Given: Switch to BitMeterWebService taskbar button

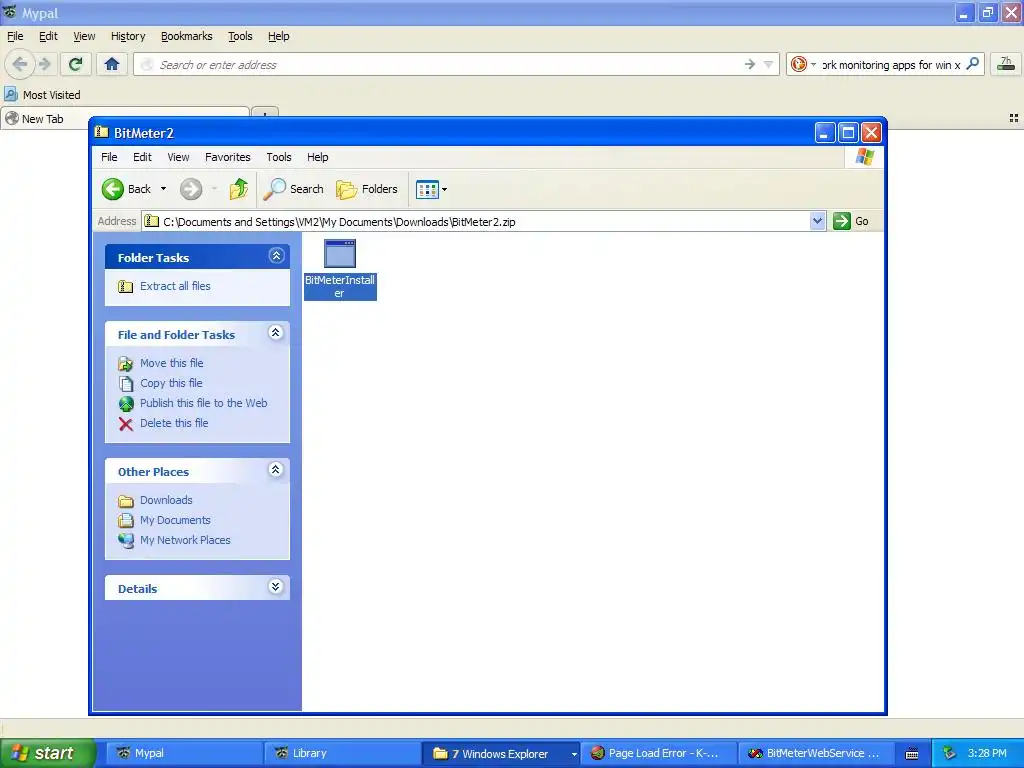Looking at the screenshot, I should (x=816, y=753).
